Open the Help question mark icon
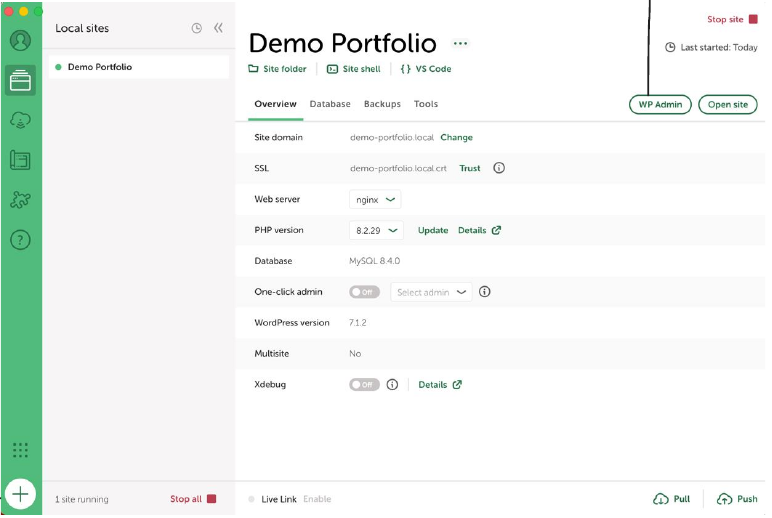The height and width of the screenshot is (518, 772). click(20, 240)
